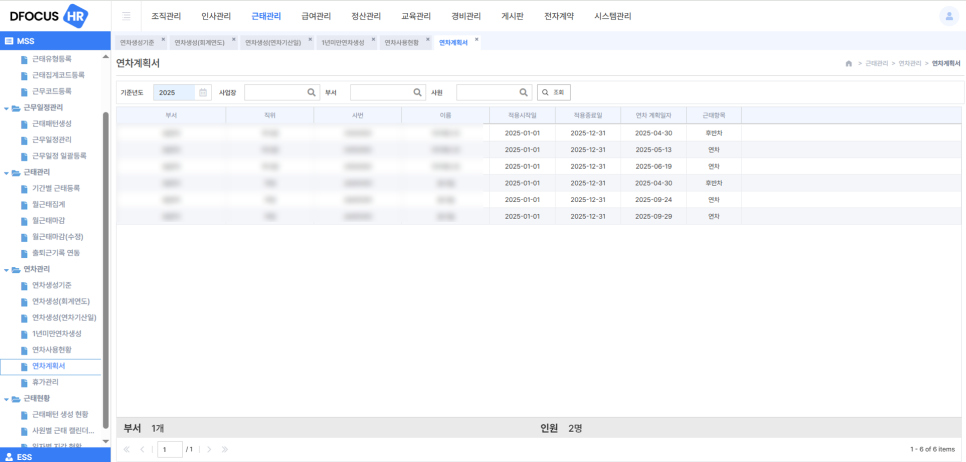Screen dimensions: 966x462
Task: Focus the 기준년도 2025 input field
Action: click(x=176, y=92)
